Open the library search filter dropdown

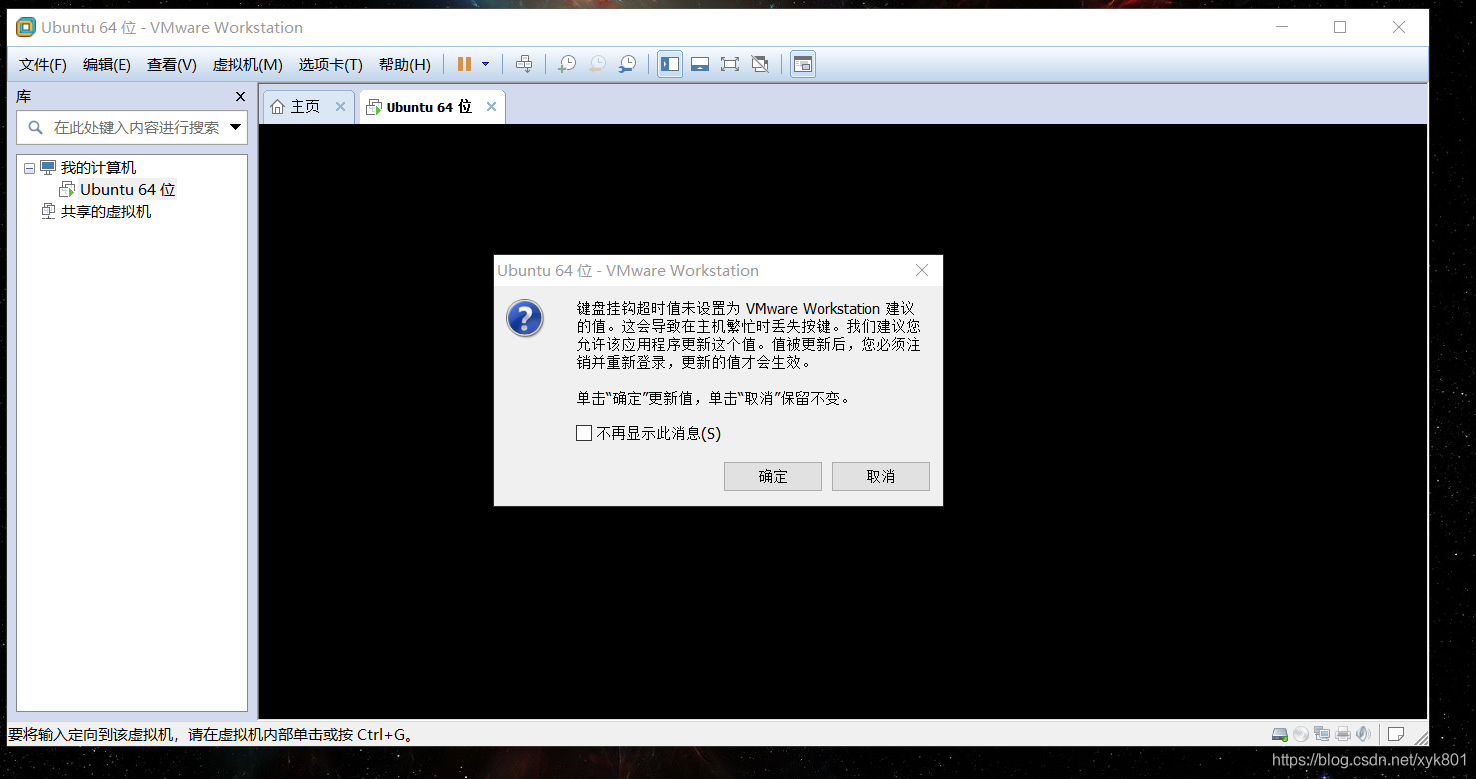236,127
